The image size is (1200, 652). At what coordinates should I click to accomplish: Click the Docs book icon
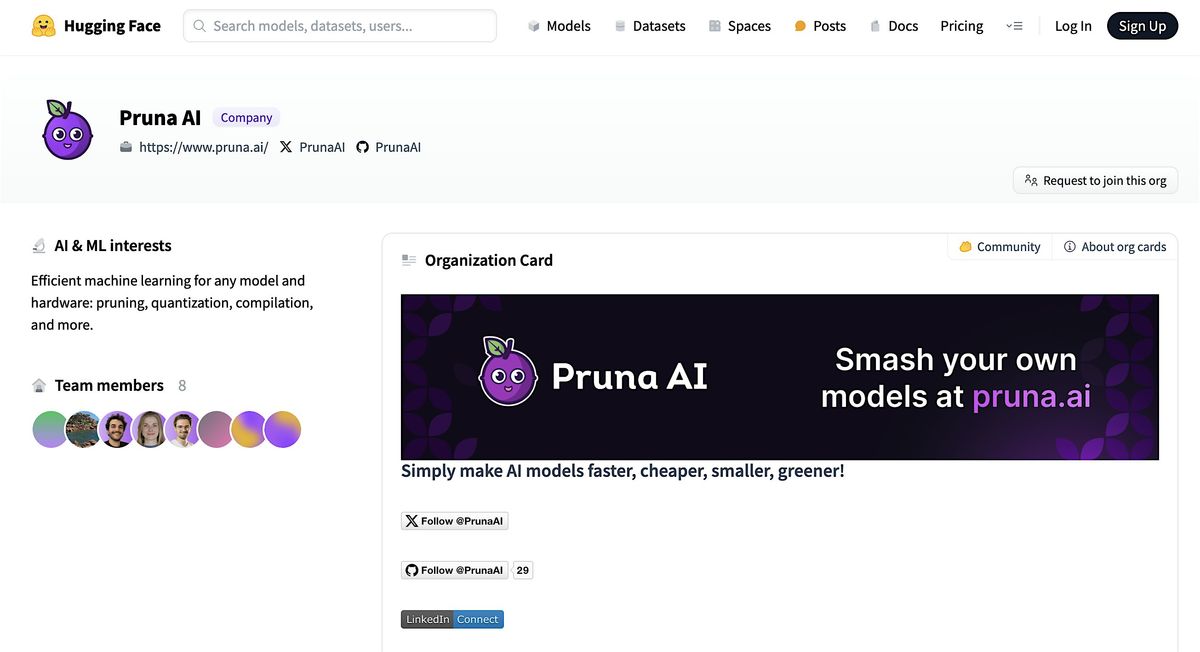click(874, 25)
